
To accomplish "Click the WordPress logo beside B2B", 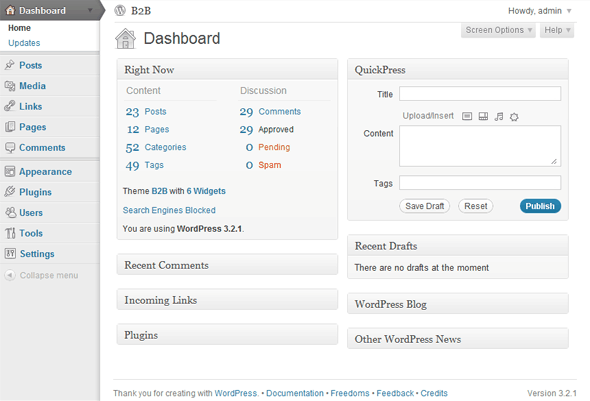I will (x=120, y=11).
